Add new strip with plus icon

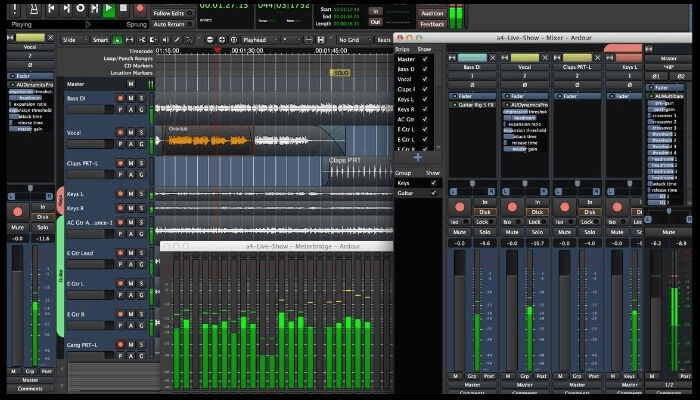tap(417, 157)
